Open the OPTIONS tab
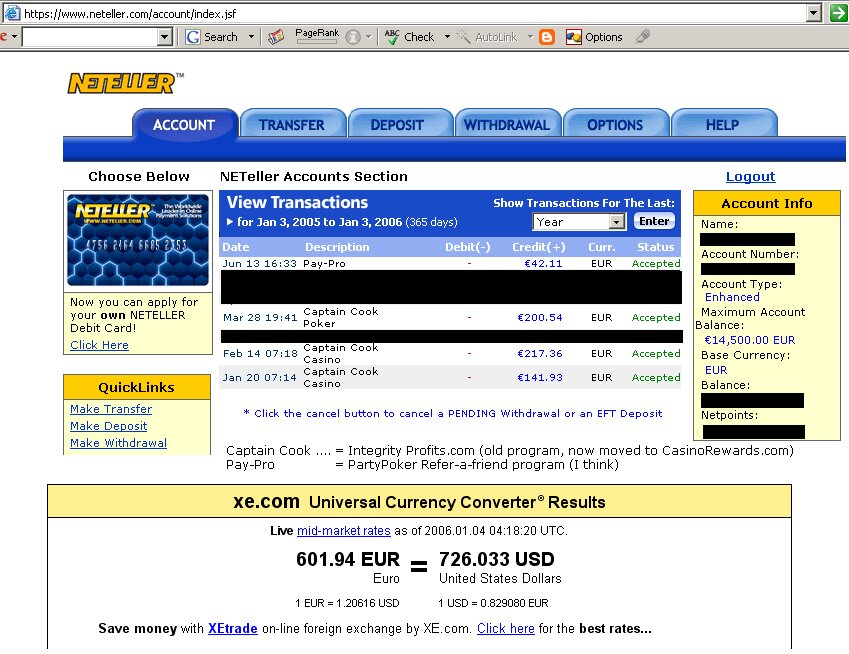The image size is (849, 654). 615,125
